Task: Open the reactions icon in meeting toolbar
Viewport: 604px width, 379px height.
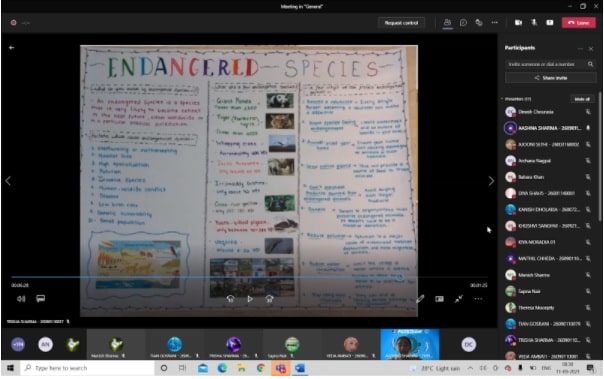Action: tap(479, 23)
